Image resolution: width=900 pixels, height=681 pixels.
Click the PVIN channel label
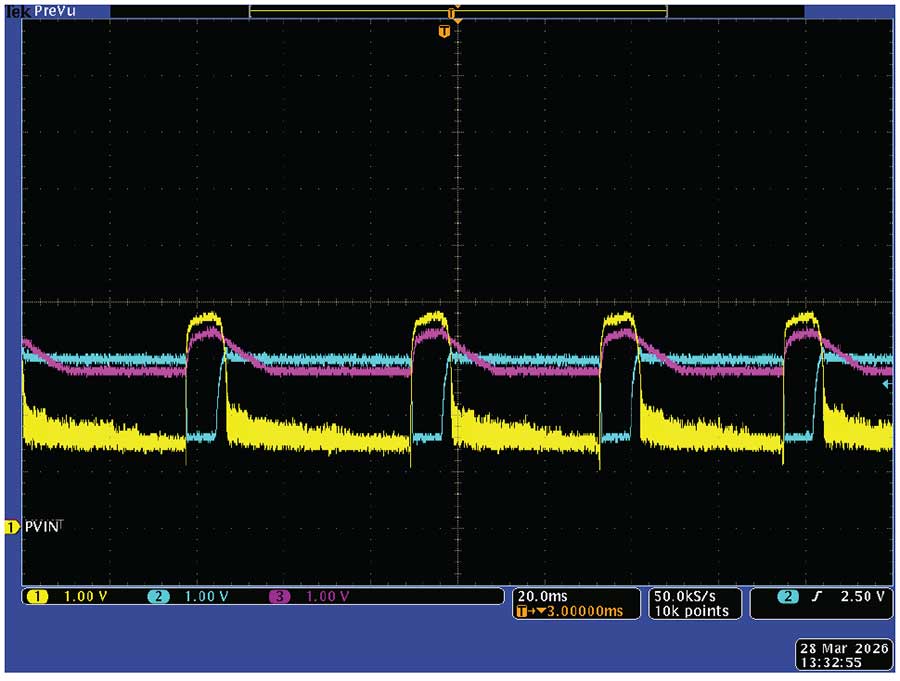point(41,527)
